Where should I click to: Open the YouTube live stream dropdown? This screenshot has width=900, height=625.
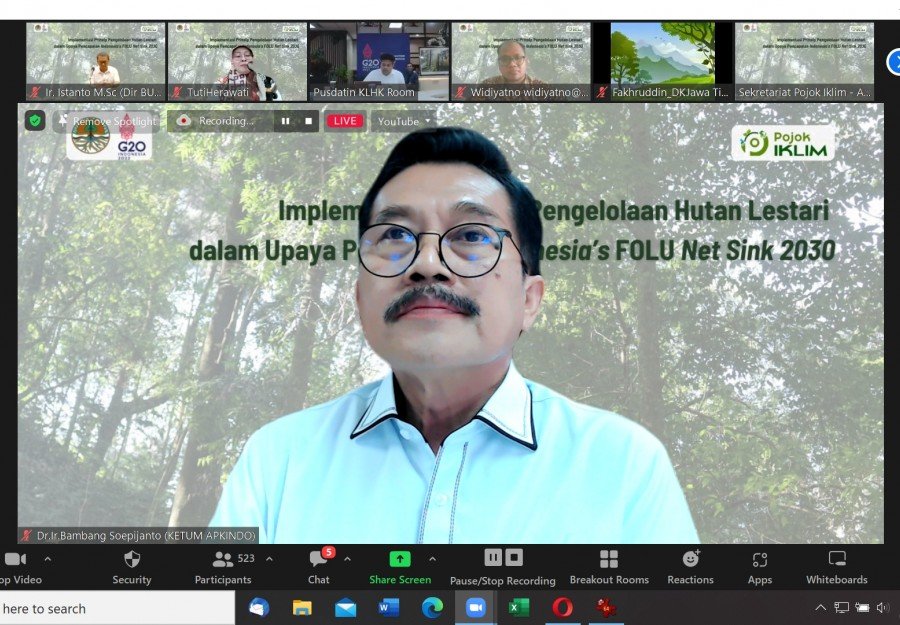tap(404, 121)
